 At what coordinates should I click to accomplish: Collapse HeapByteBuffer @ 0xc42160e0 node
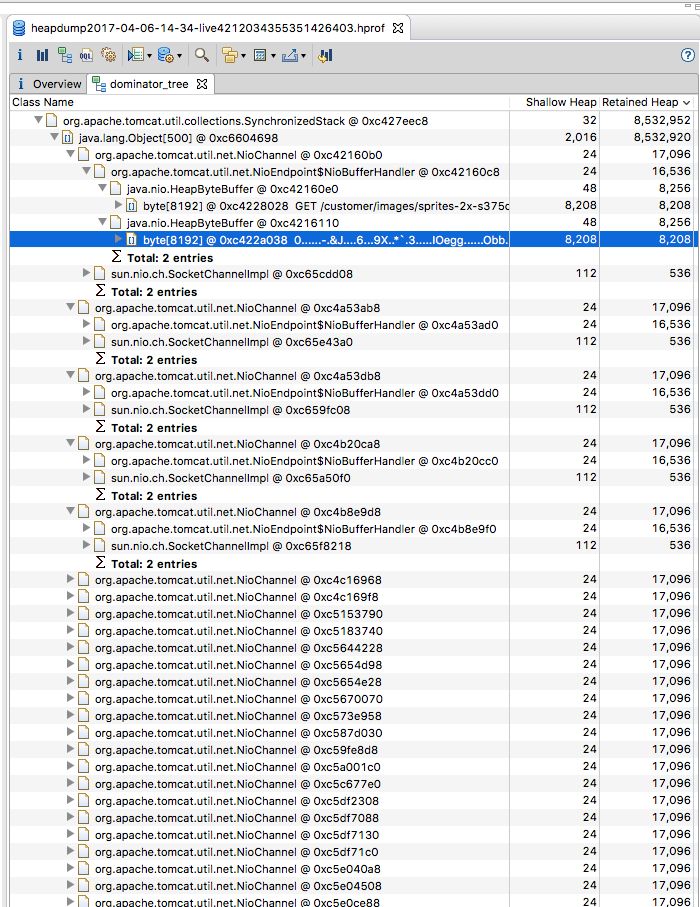click(x=102, y=187)
